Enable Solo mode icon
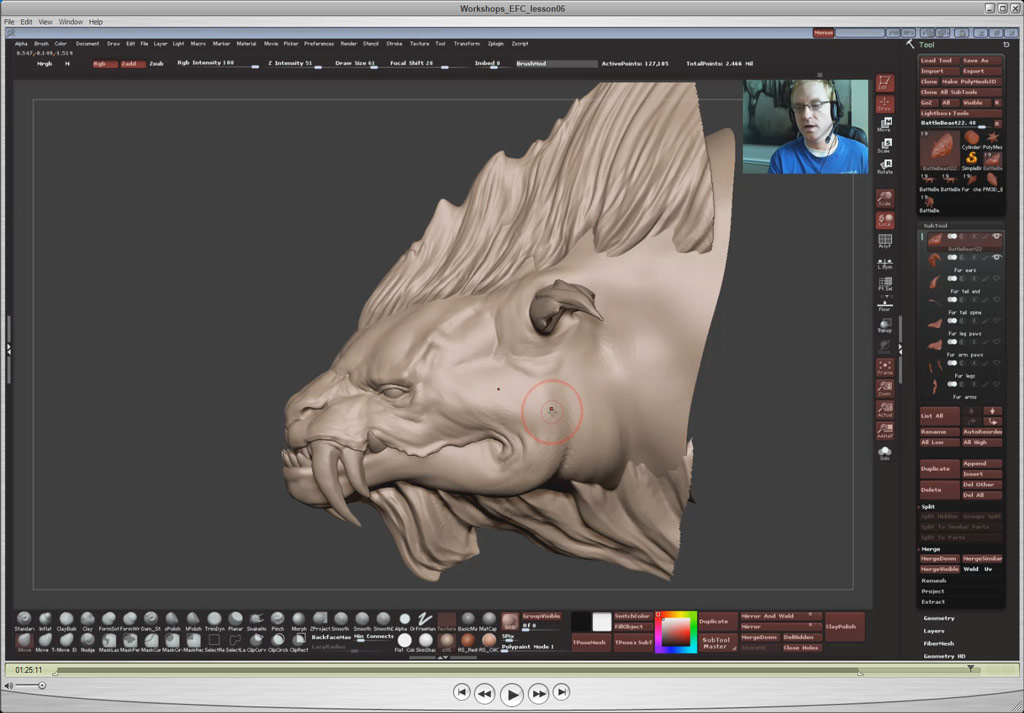Viewport: 1024px width, 713px height. click(x=884, y=452)
